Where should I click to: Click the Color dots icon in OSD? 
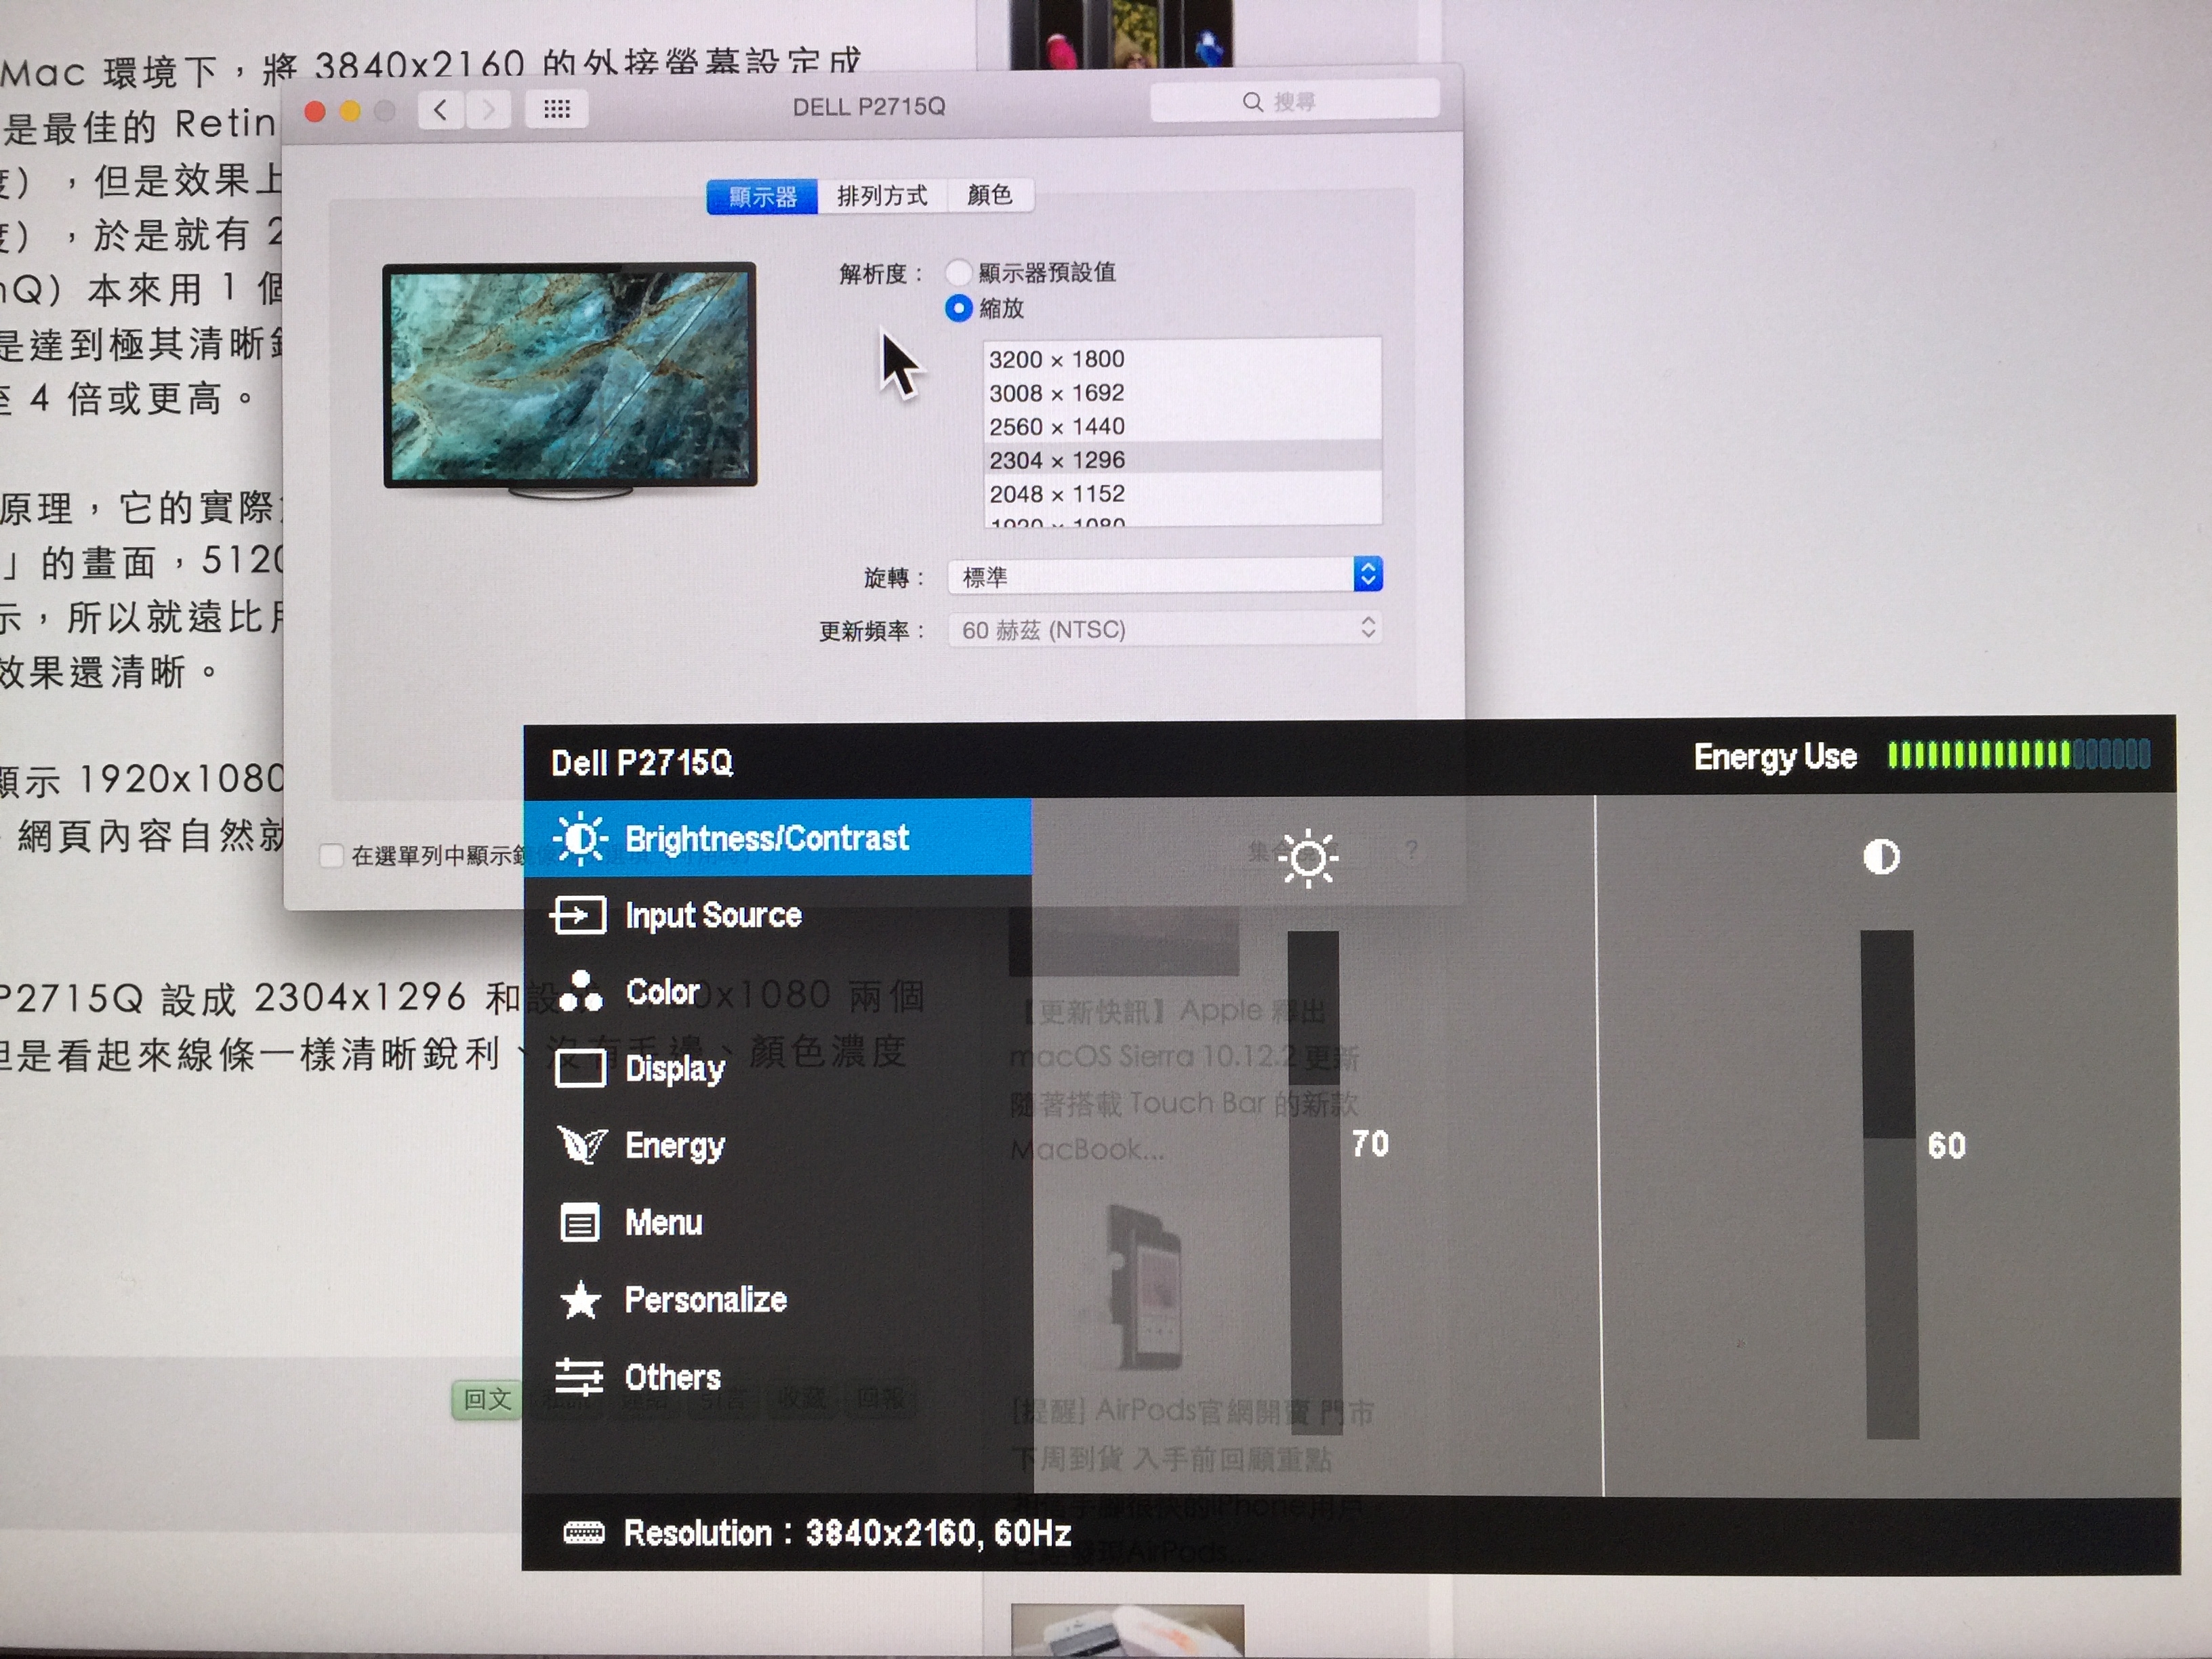tap(581, 991)
